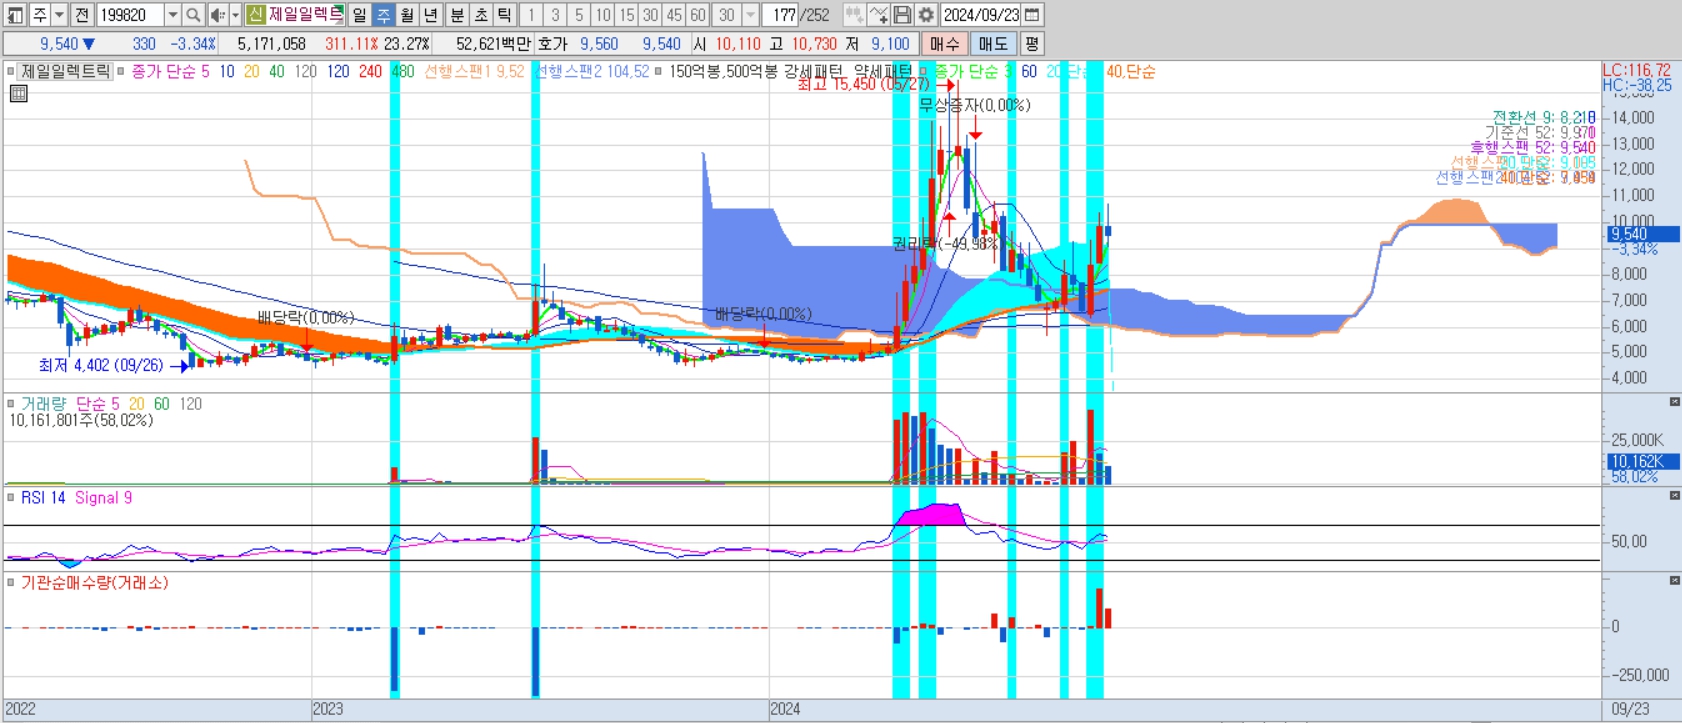Click the 제일일렉트릭 chart legend label

(x=66, y=72)
